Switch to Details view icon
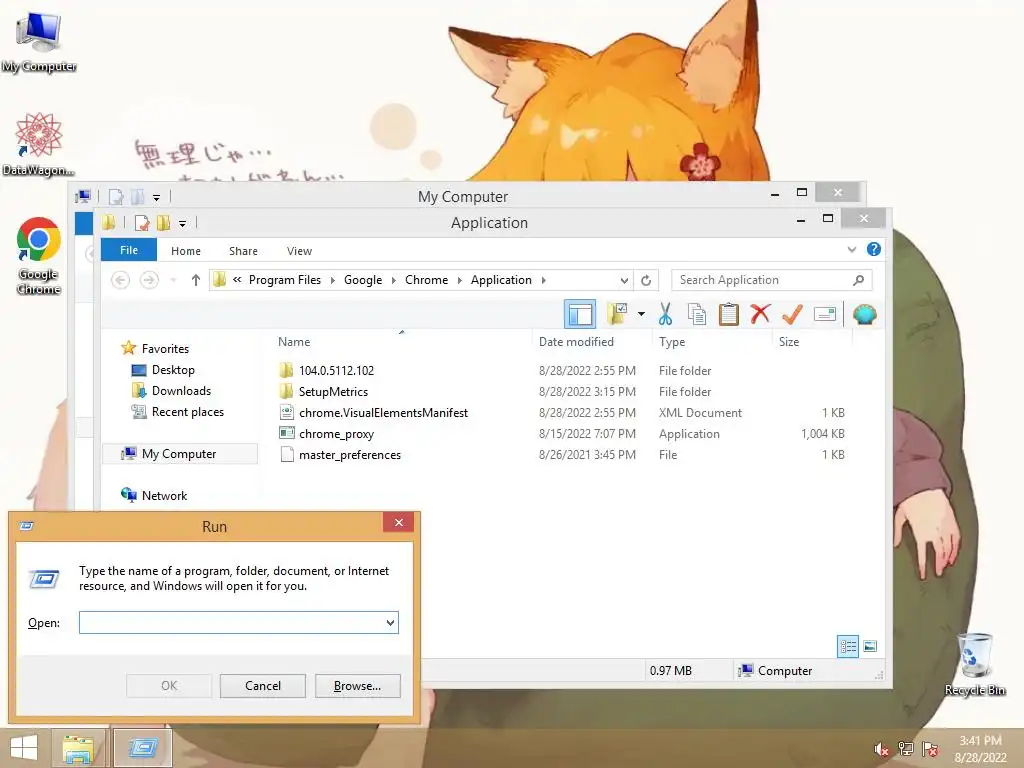The width and height of the screenshot is (1024, 768). 848,647
